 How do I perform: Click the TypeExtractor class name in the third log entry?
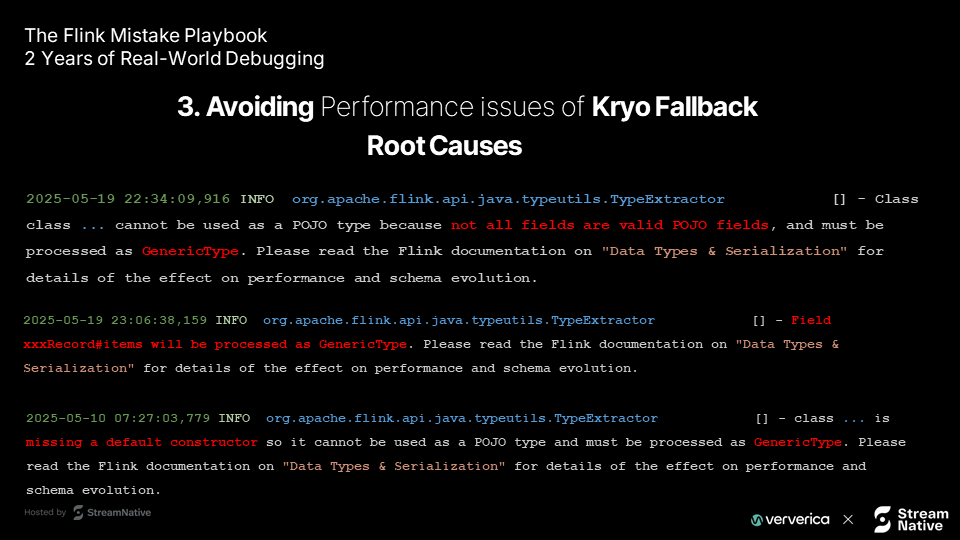click(x=462, y=418)
